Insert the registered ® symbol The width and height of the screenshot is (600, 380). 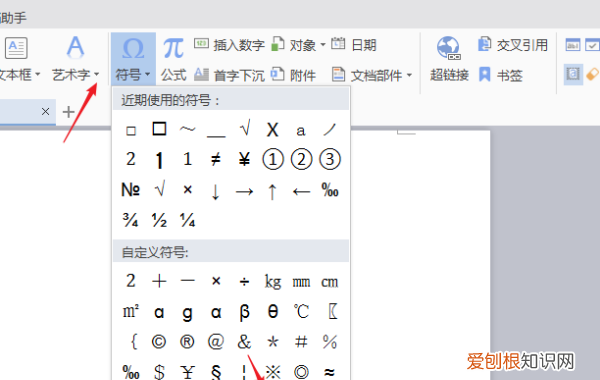(x=188, y=341)
